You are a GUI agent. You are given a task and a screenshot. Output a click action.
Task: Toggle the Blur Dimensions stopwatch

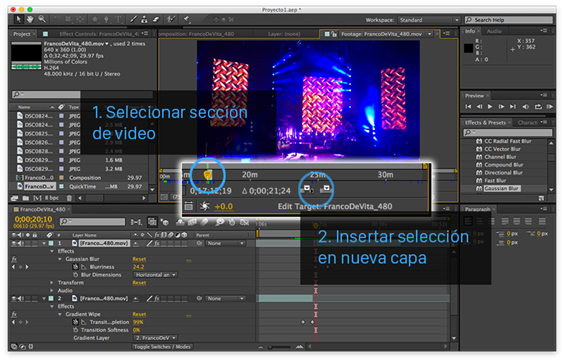coord(75,275)
